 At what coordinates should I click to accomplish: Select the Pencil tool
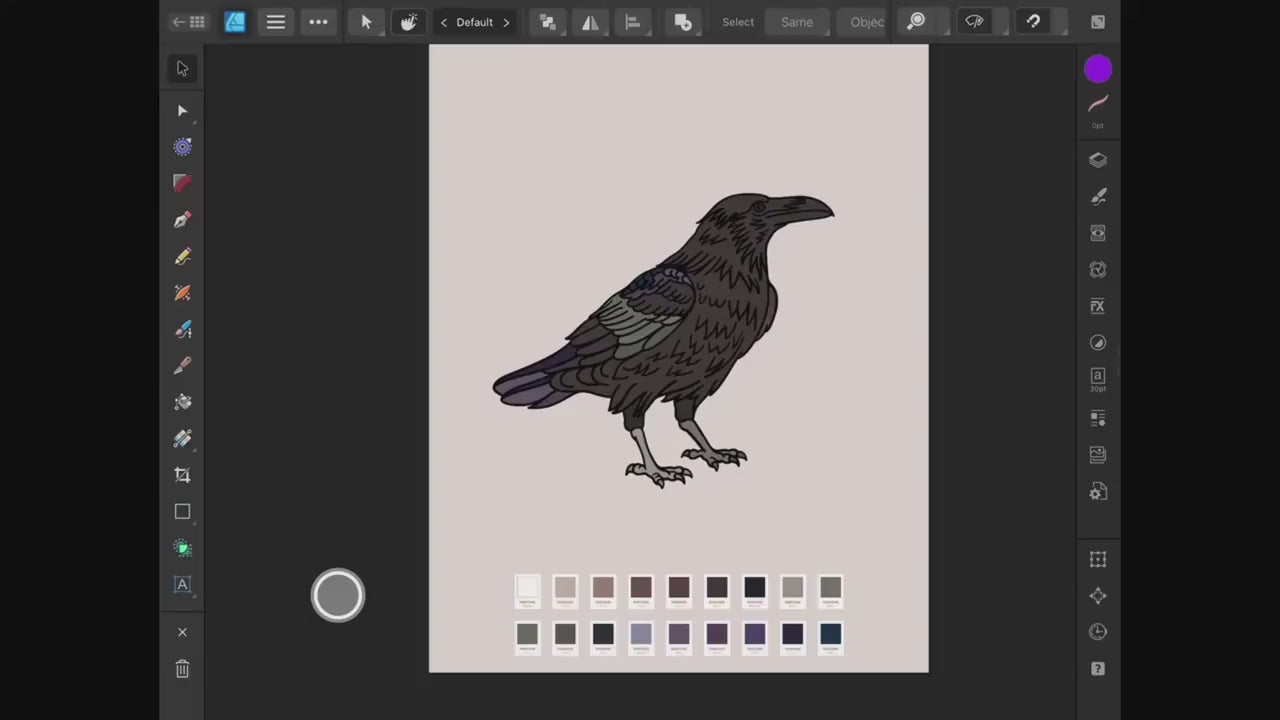(x=182, y=257)
